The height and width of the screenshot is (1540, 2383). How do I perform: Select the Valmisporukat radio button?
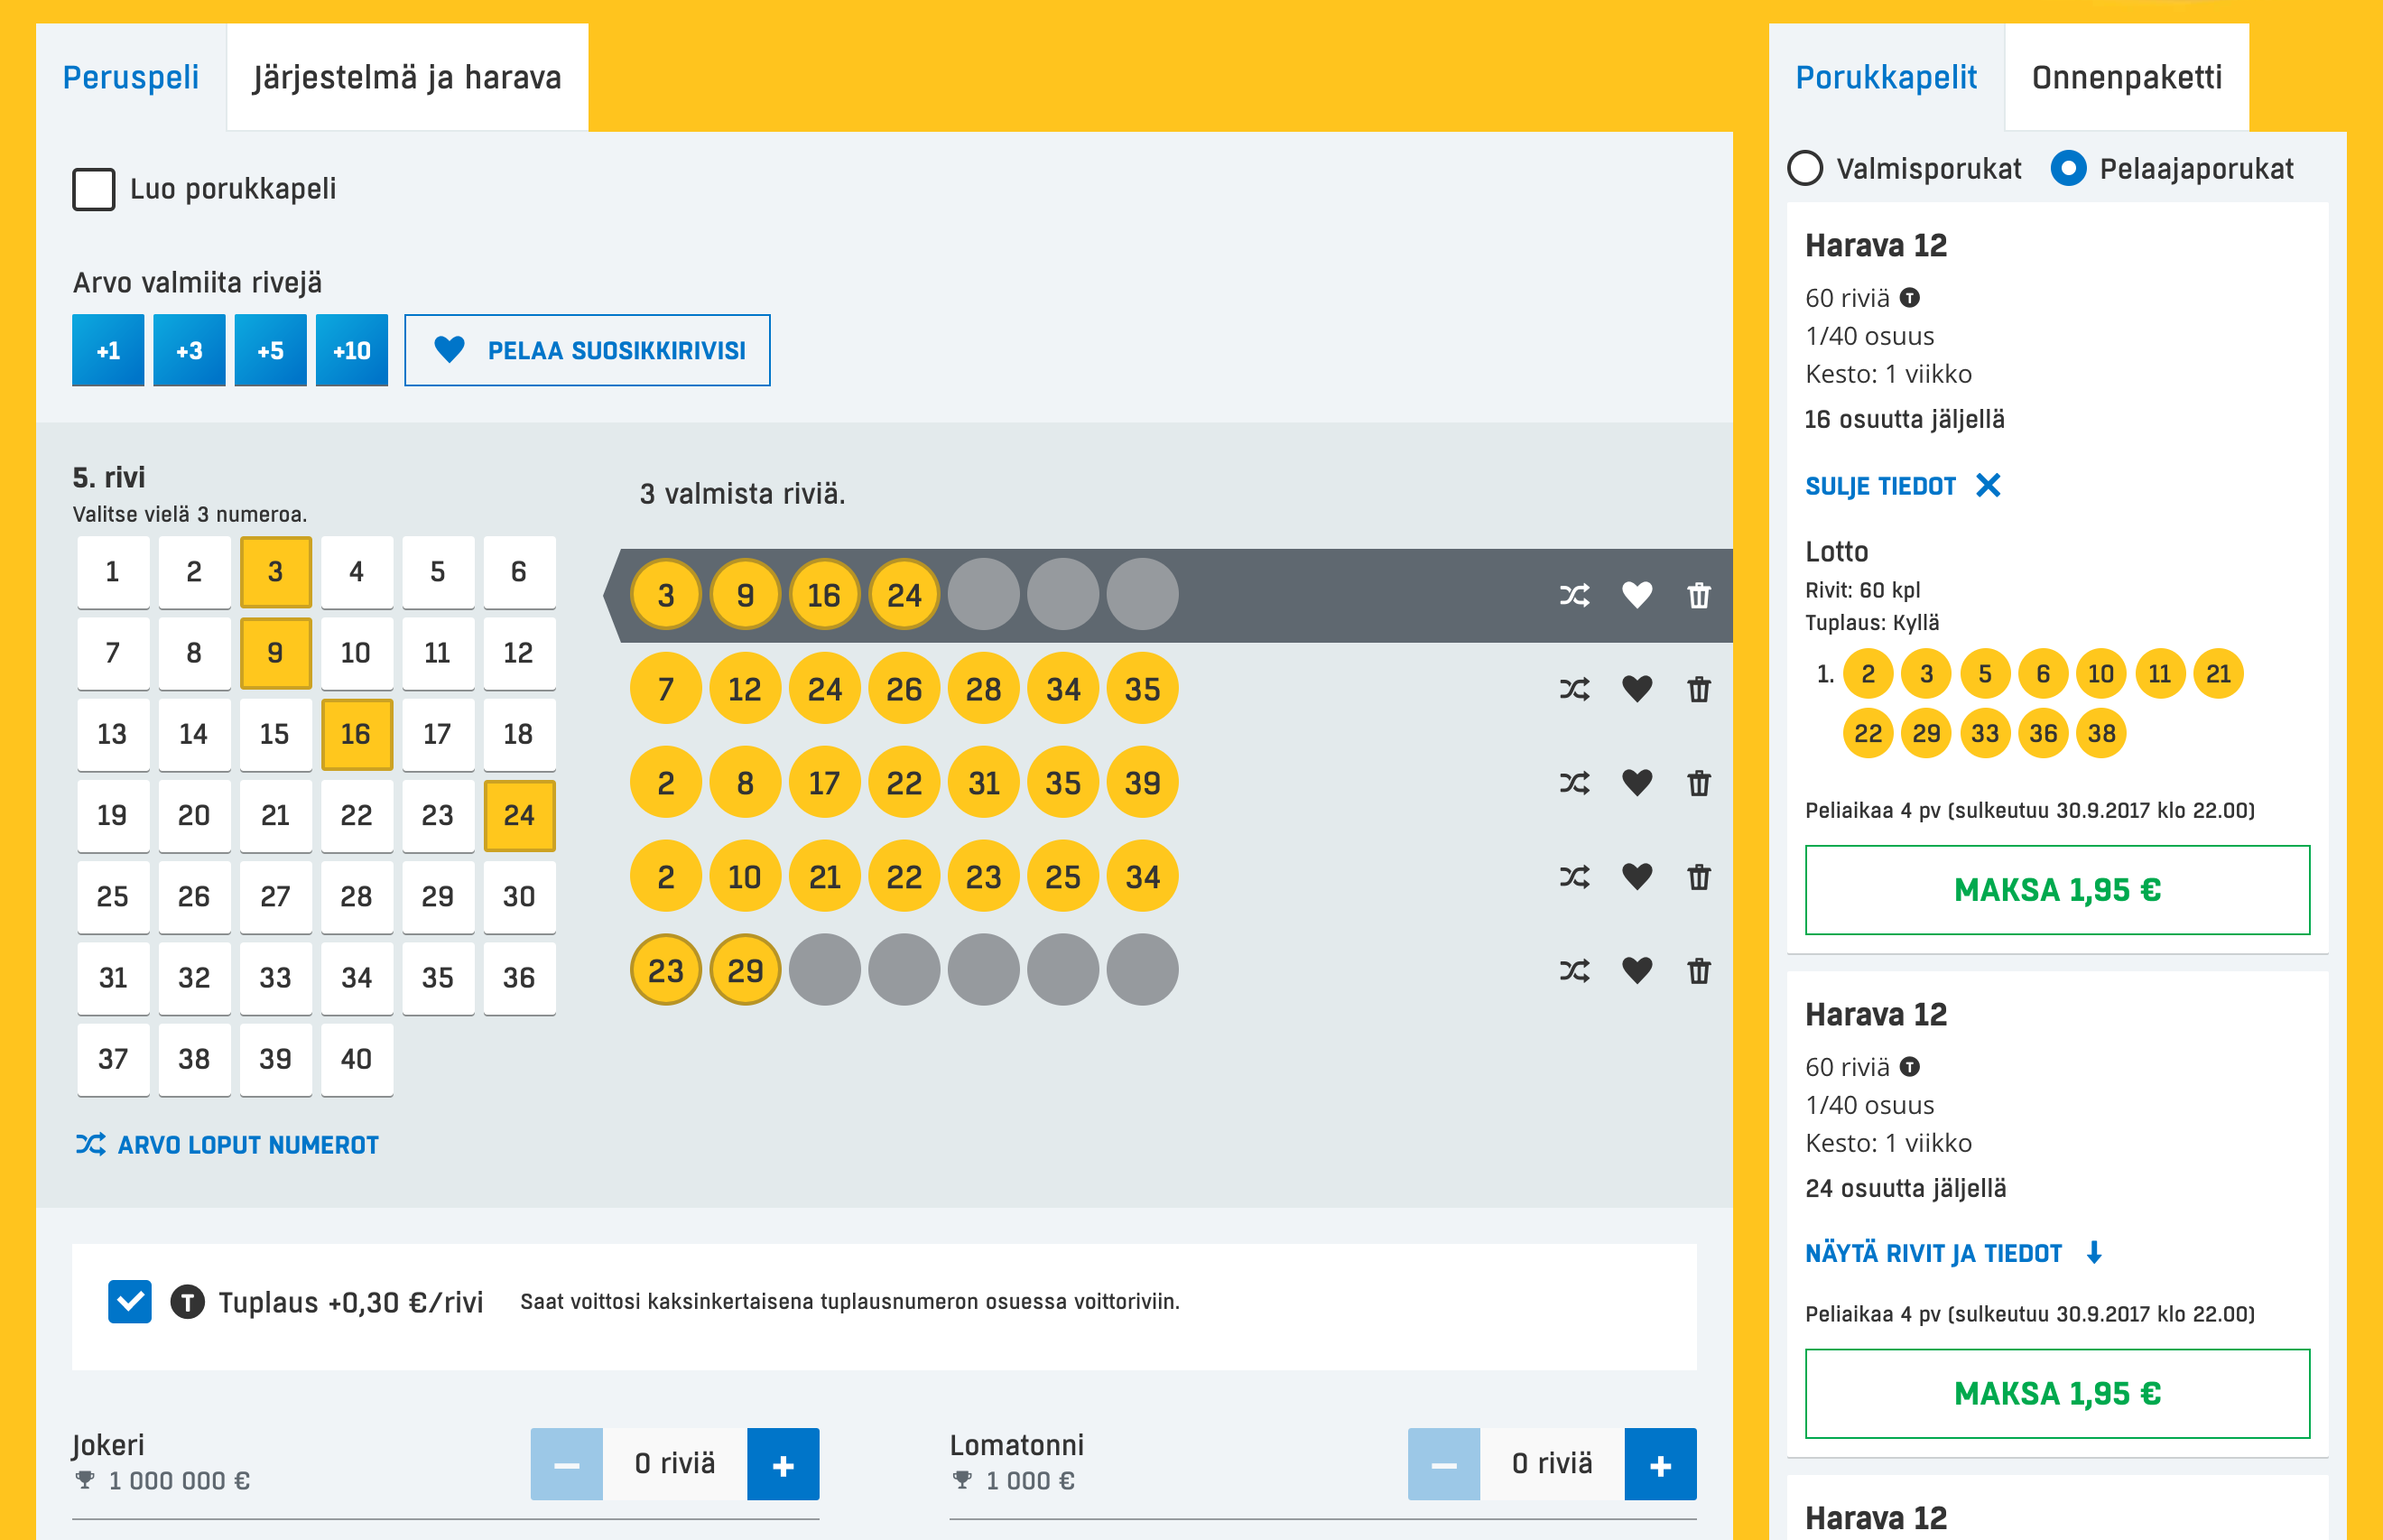click(x=1805, y=168)
